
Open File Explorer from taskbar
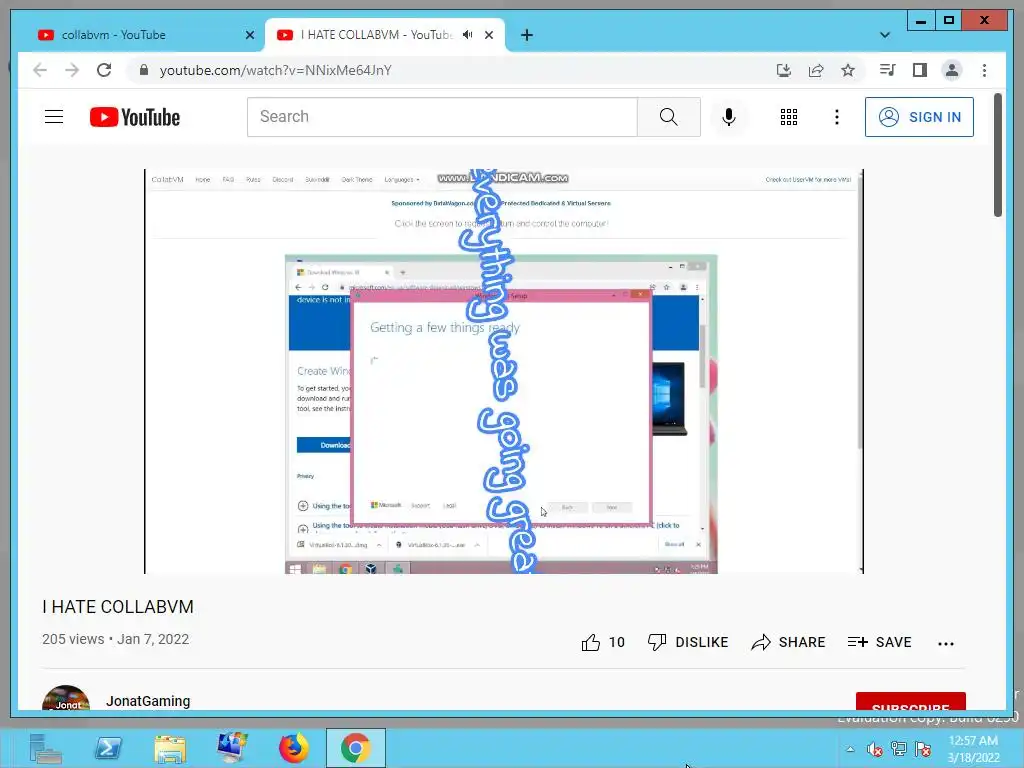pyautogui.click(x=170, y=748)
